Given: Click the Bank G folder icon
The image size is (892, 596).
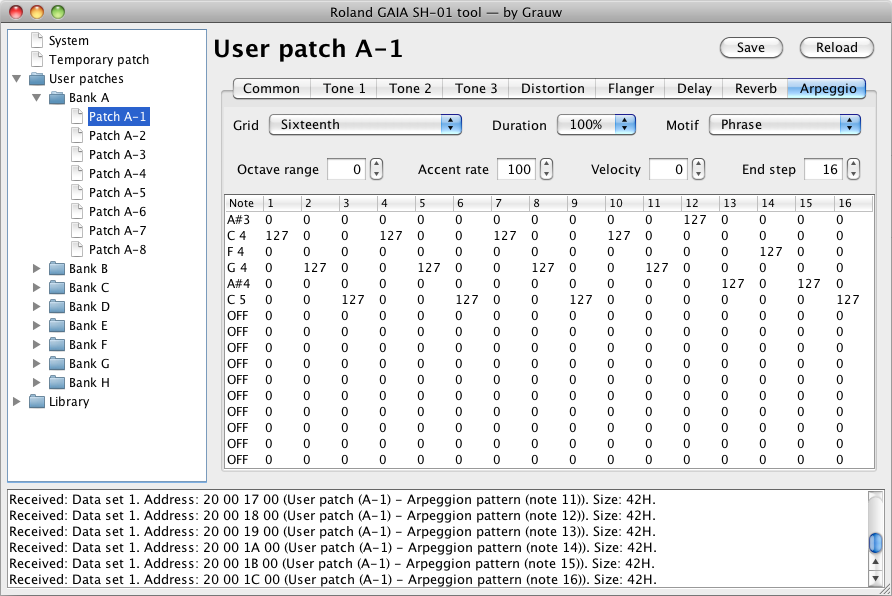Looking at the screenshot, I should tap(57, 363).
